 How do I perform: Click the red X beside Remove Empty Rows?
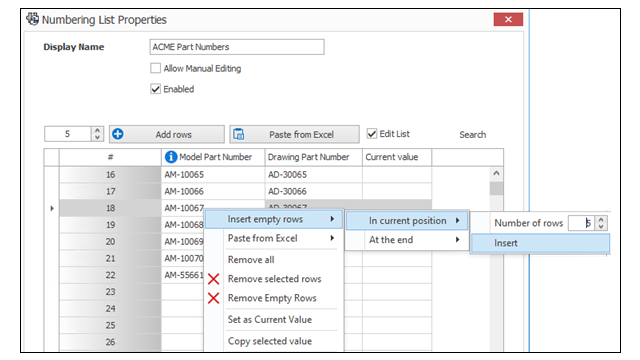coord(213,298)
